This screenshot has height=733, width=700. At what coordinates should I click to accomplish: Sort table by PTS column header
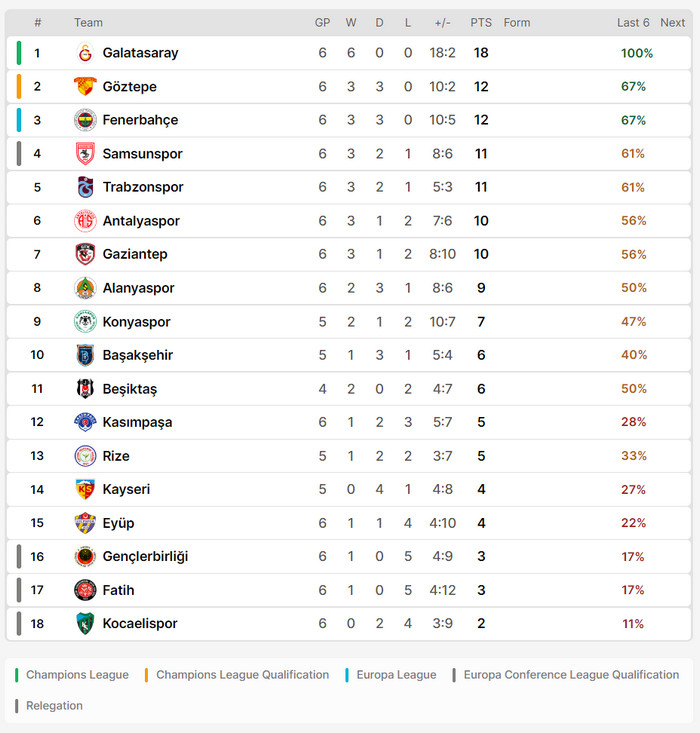[481, 23]
